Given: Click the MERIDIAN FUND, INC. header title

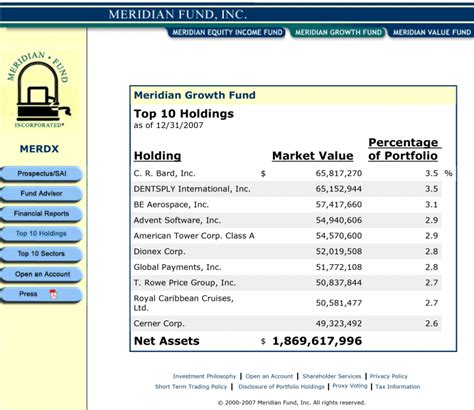Looking at the screenshot, I should tap(178, 14).
